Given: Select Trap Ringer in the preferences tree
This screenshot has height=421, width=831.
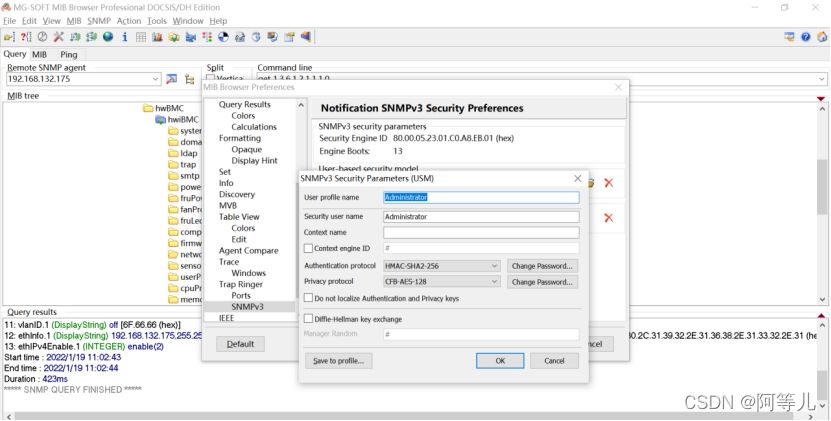Looking at the screenshot, I should pos(241,284).
